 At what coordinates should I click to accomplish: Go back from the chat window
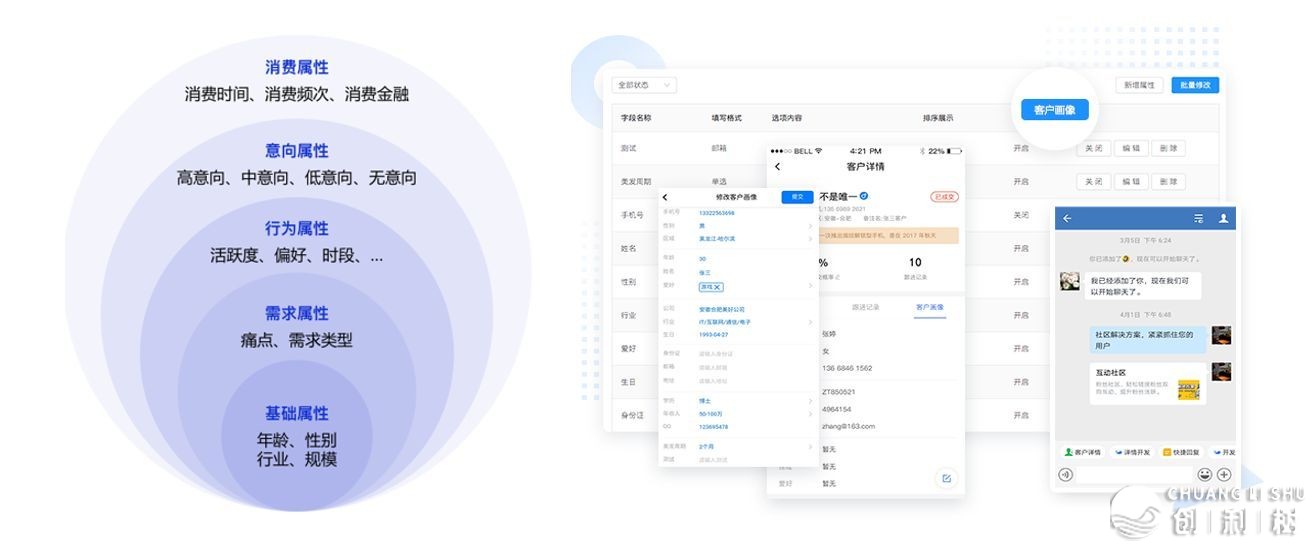click(x=1067, y=218)
